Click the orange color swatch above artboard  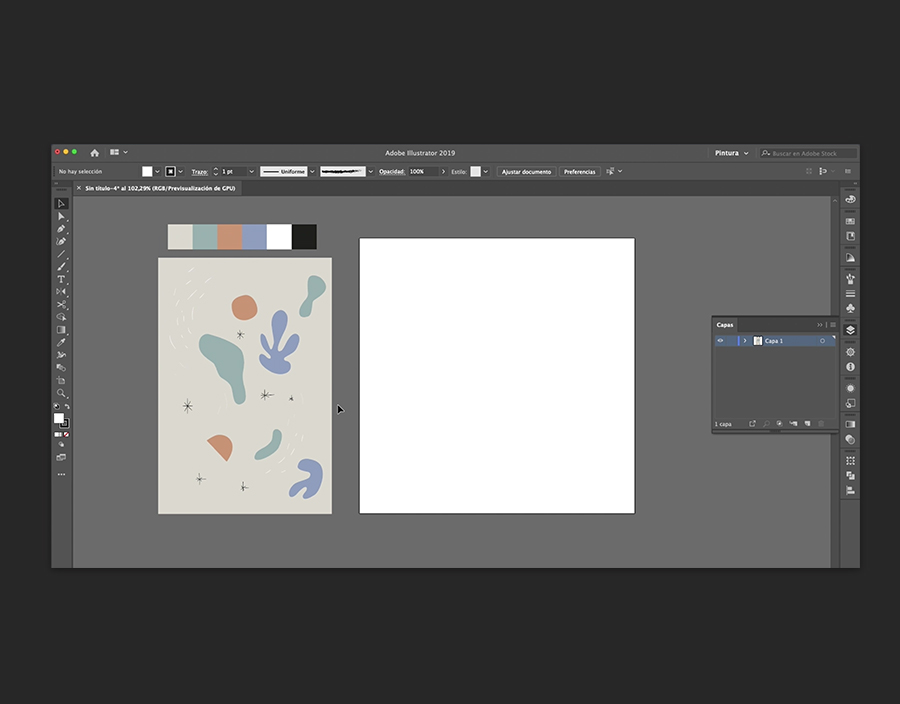230,237
